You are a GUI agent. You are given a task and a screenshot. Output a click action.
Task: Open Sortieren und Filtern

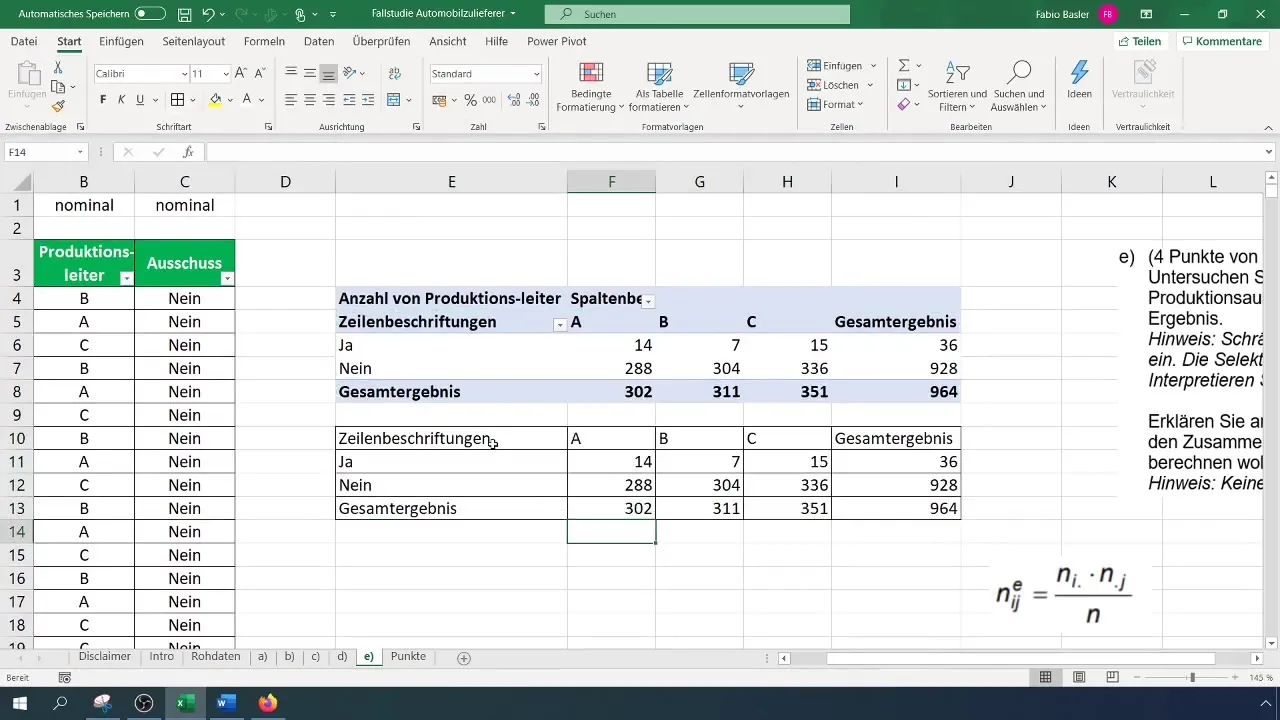[x=958, y=87]
